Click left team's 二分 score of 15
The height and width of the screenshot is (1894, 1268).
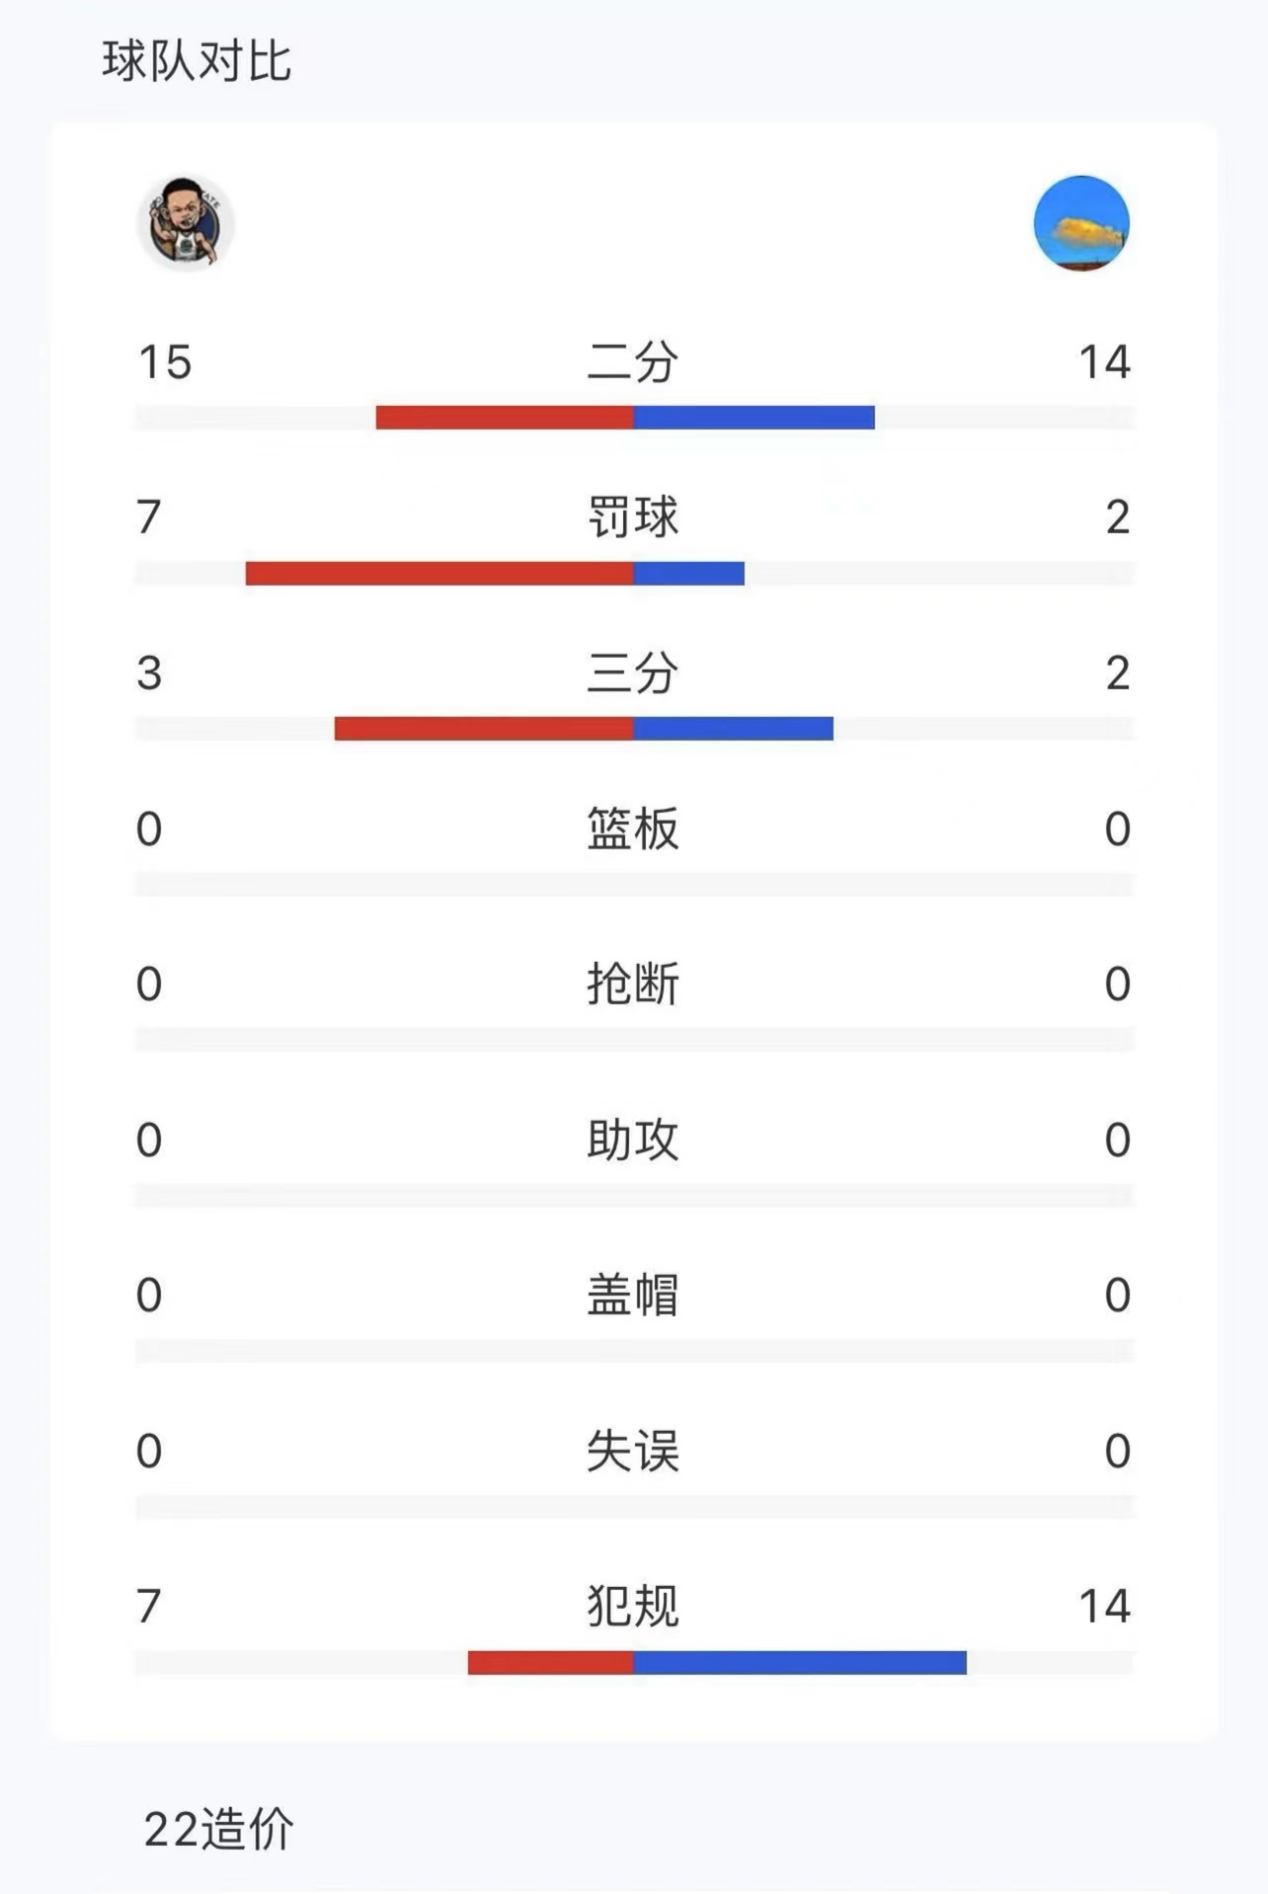[165, 362]
